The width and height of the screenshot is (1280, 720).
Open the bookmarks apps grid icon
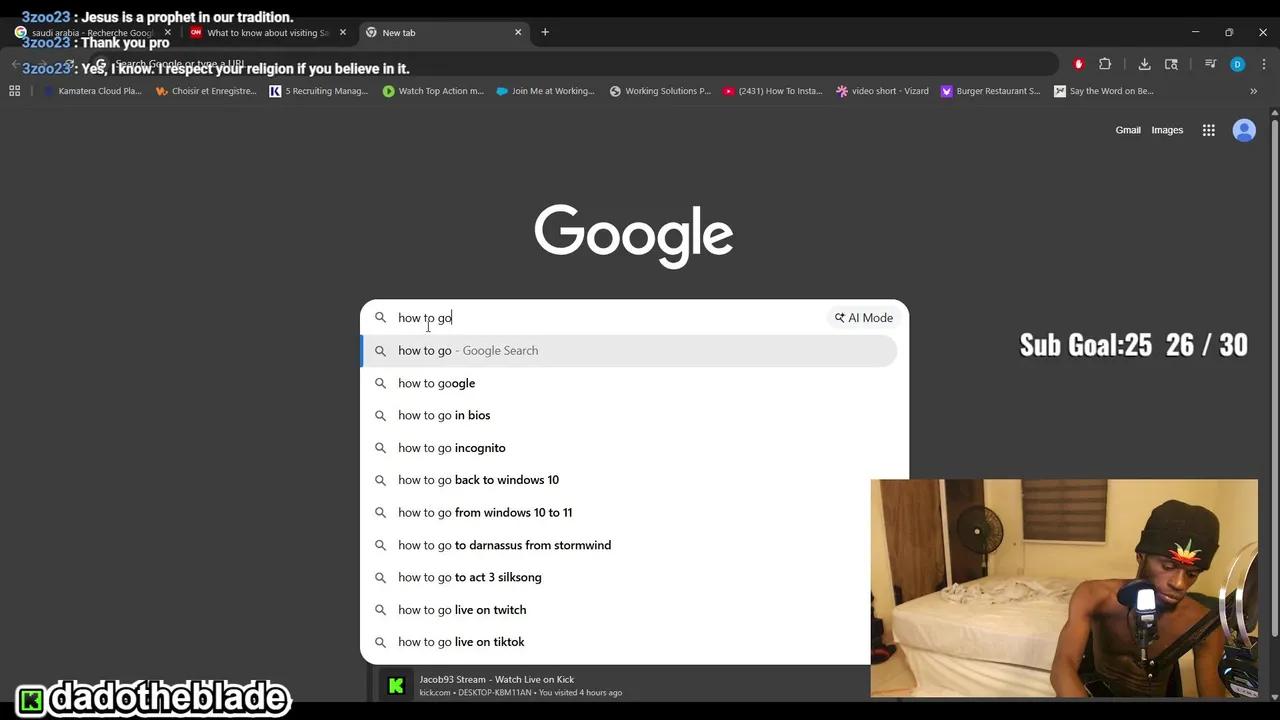click(14, 91)
